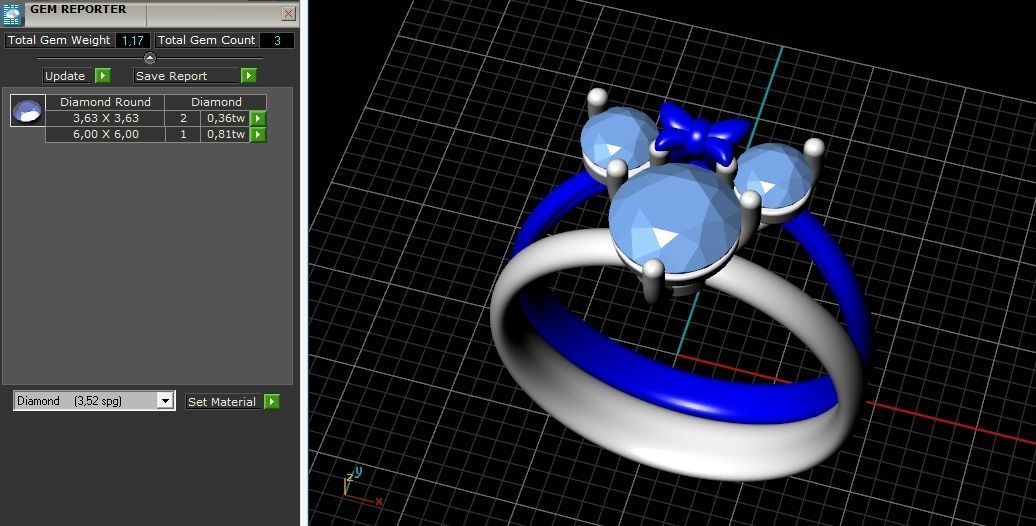
Task: Click green arrow next to Save Report
Action: (x=248, y=76)
